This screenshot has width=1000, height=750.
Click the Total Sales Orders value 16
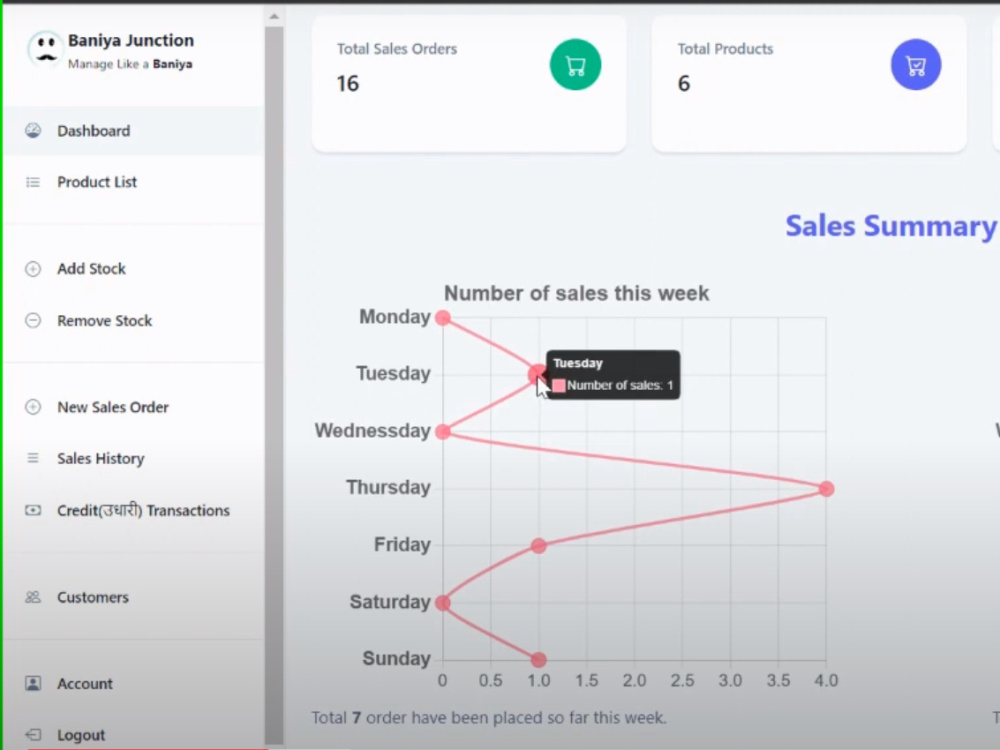click(x=348, y=84)
